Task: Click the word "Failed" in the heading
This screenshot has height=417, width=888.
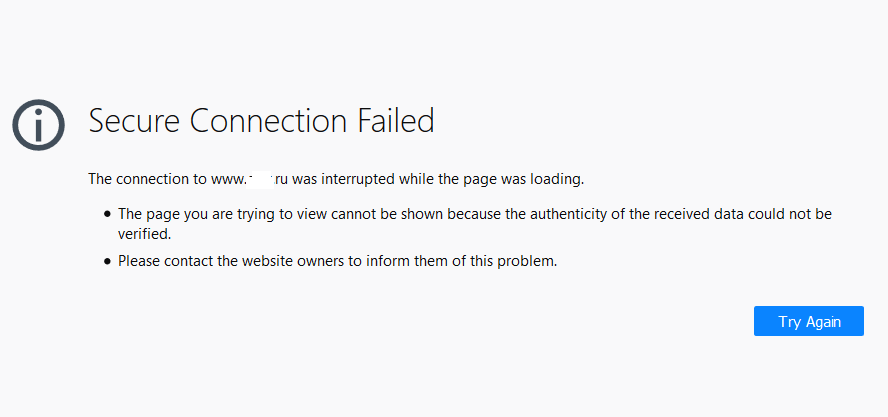Action: click(396, 122)
